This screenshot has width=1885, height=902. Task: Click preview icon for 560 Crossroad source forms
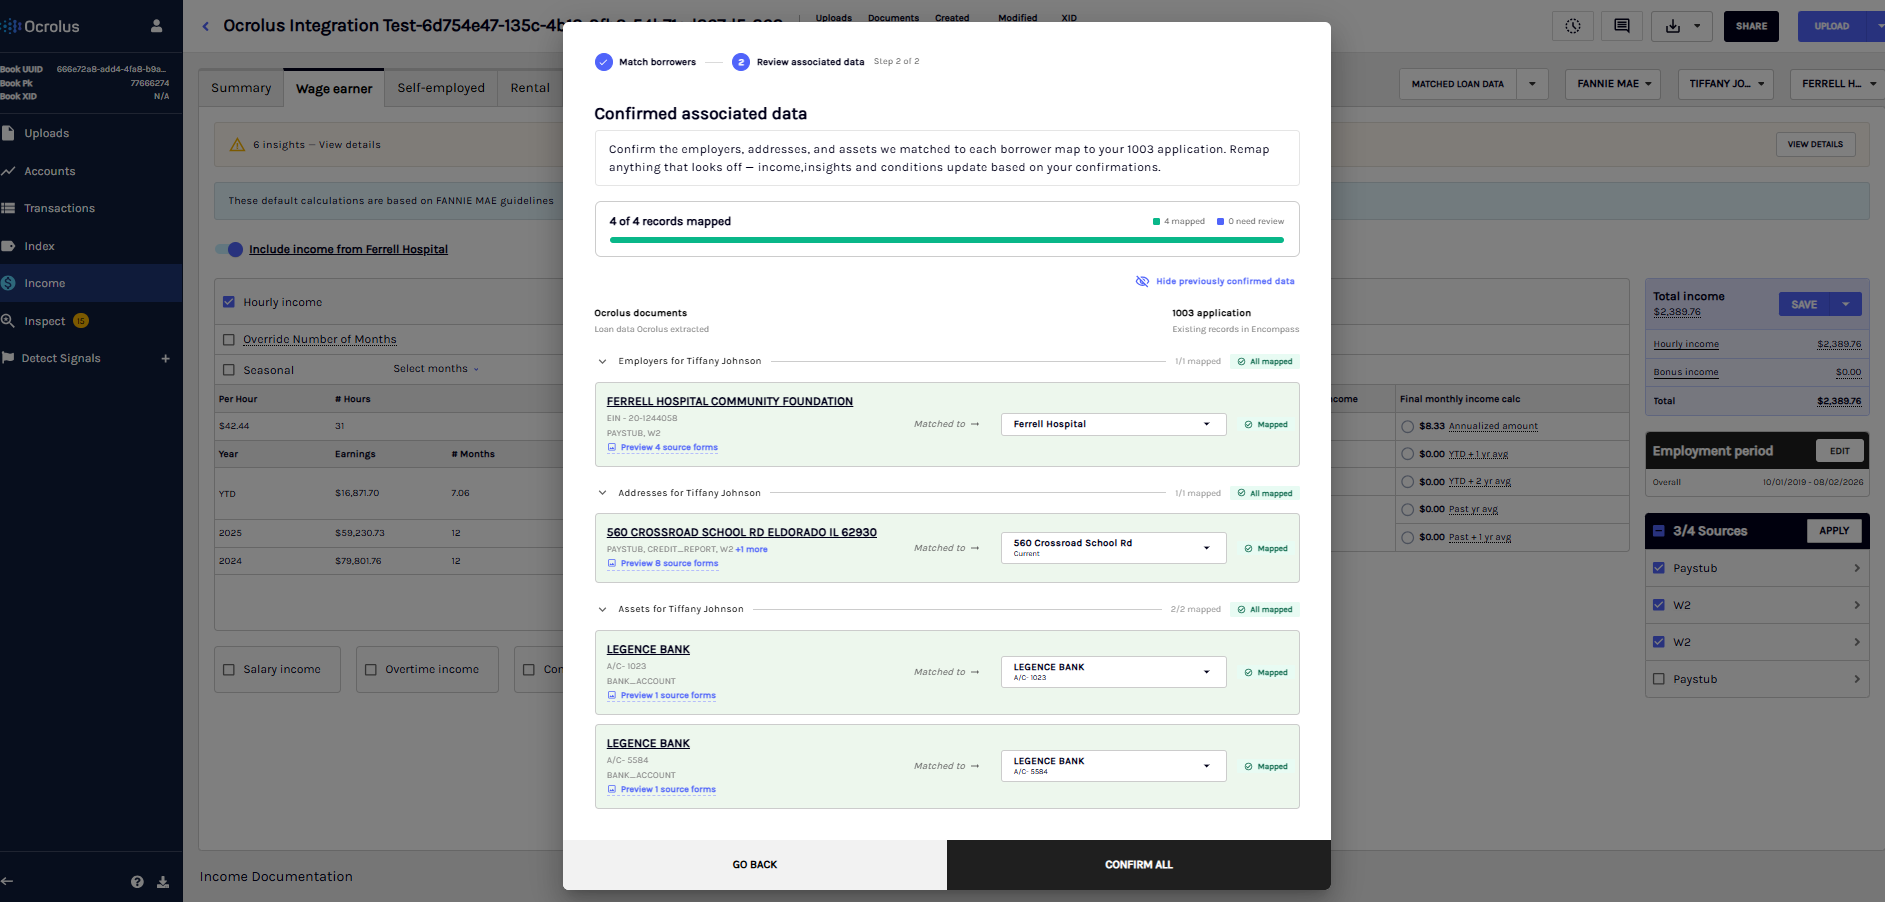pos(612,564)
